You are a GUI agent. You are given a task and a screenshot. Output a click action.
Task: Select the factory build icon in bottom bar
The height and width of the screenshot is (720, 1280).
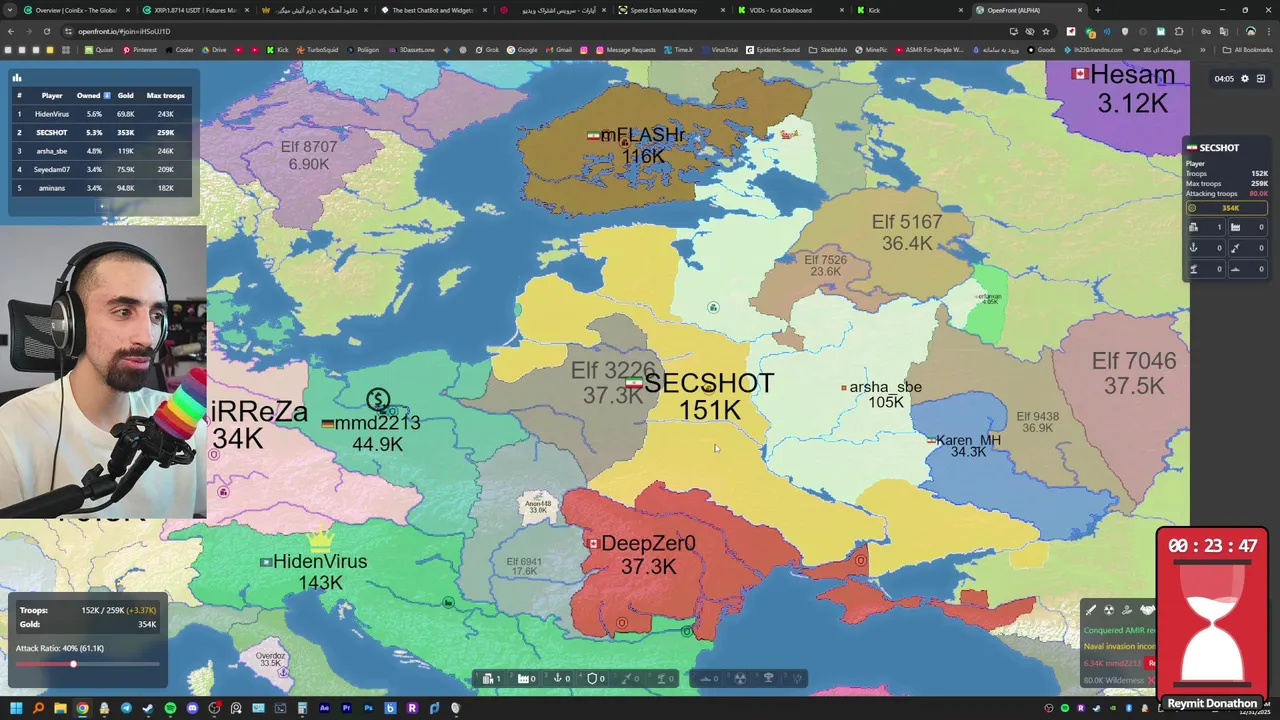(x=523, y=678)
